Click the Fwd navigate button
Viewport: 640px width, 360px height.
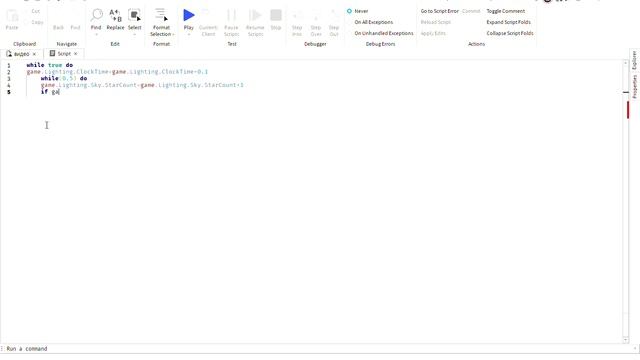[76, 27]
